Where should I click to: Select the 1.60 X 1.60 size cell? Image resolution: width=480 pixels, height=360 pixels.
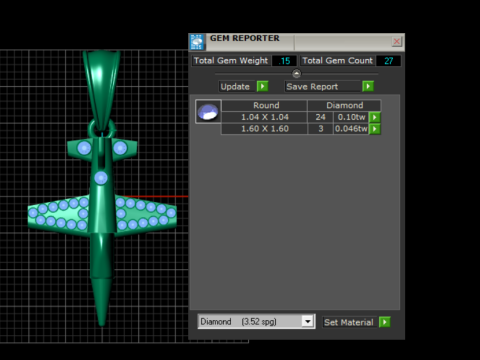[265, 129]
